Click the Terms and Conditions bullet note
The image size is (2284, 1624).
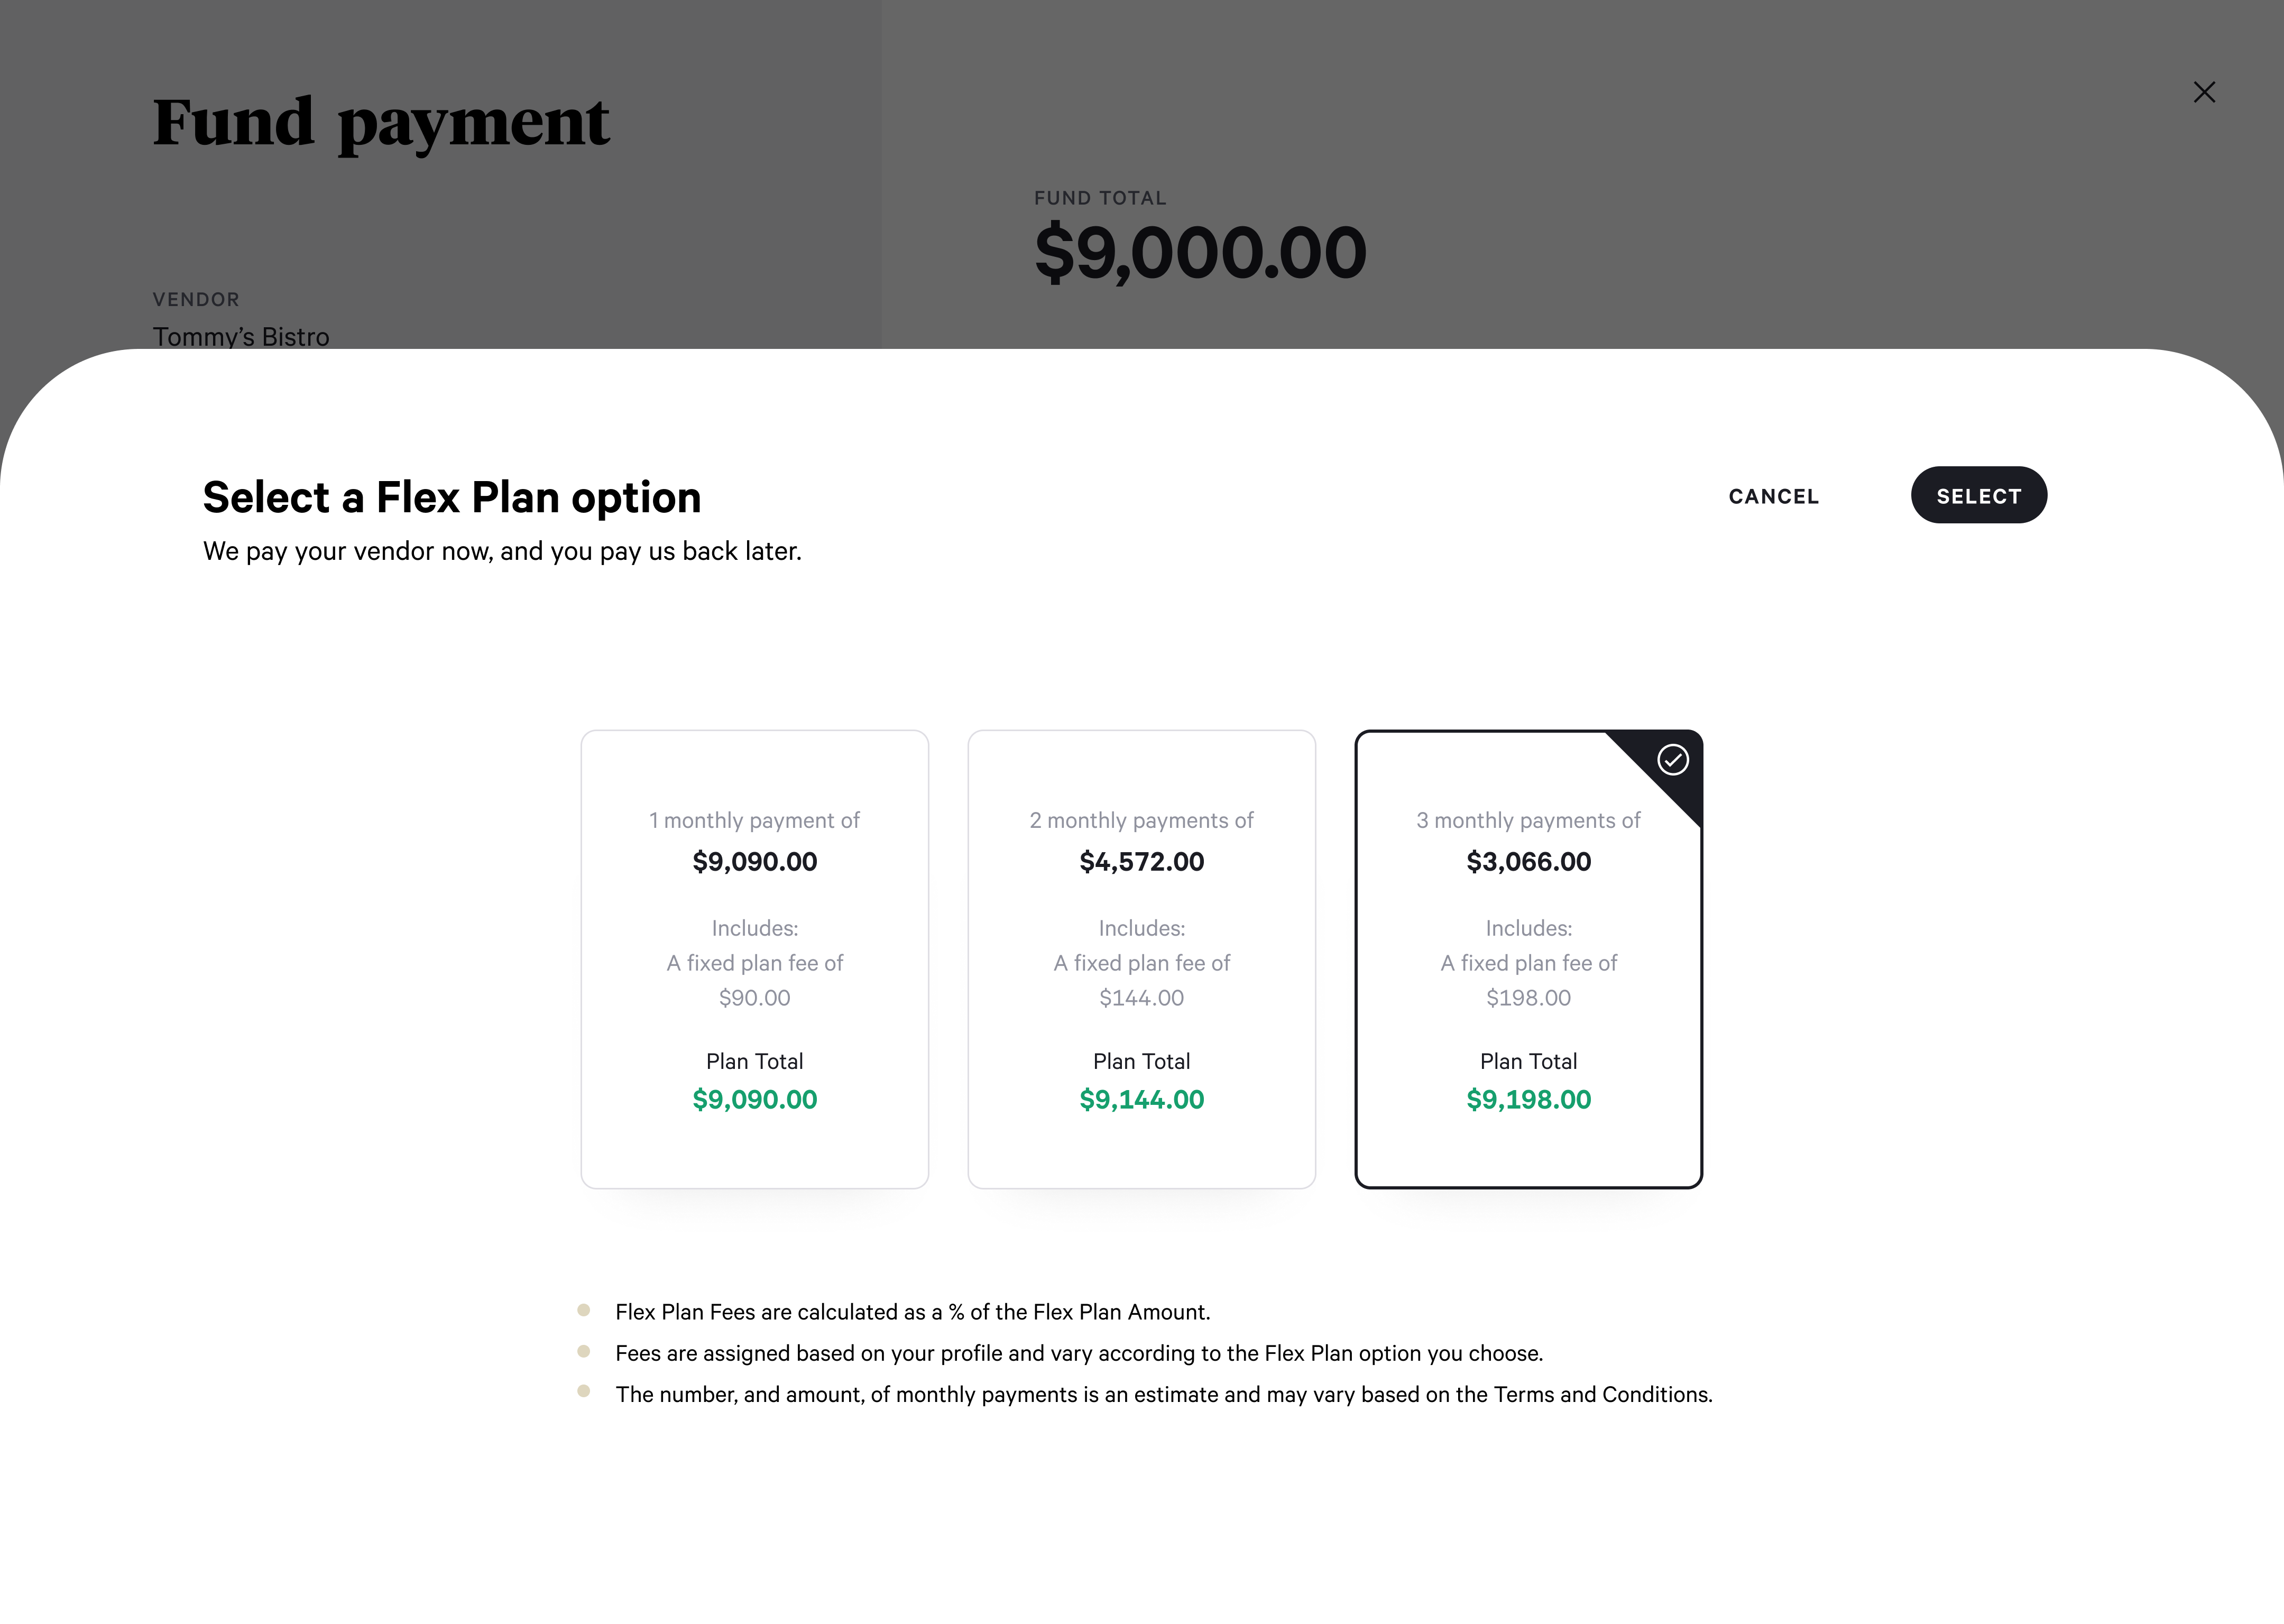click(x=1163, y=1394)
